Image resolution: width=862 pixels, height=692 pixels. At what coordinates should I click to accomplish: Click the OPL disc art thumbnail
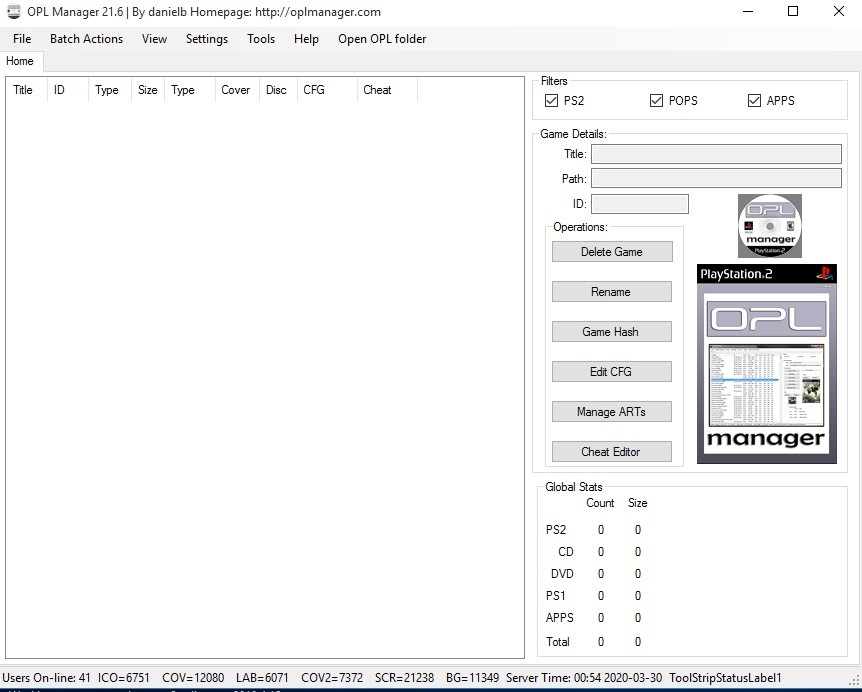pyautogui.click(x=769, y=225)
